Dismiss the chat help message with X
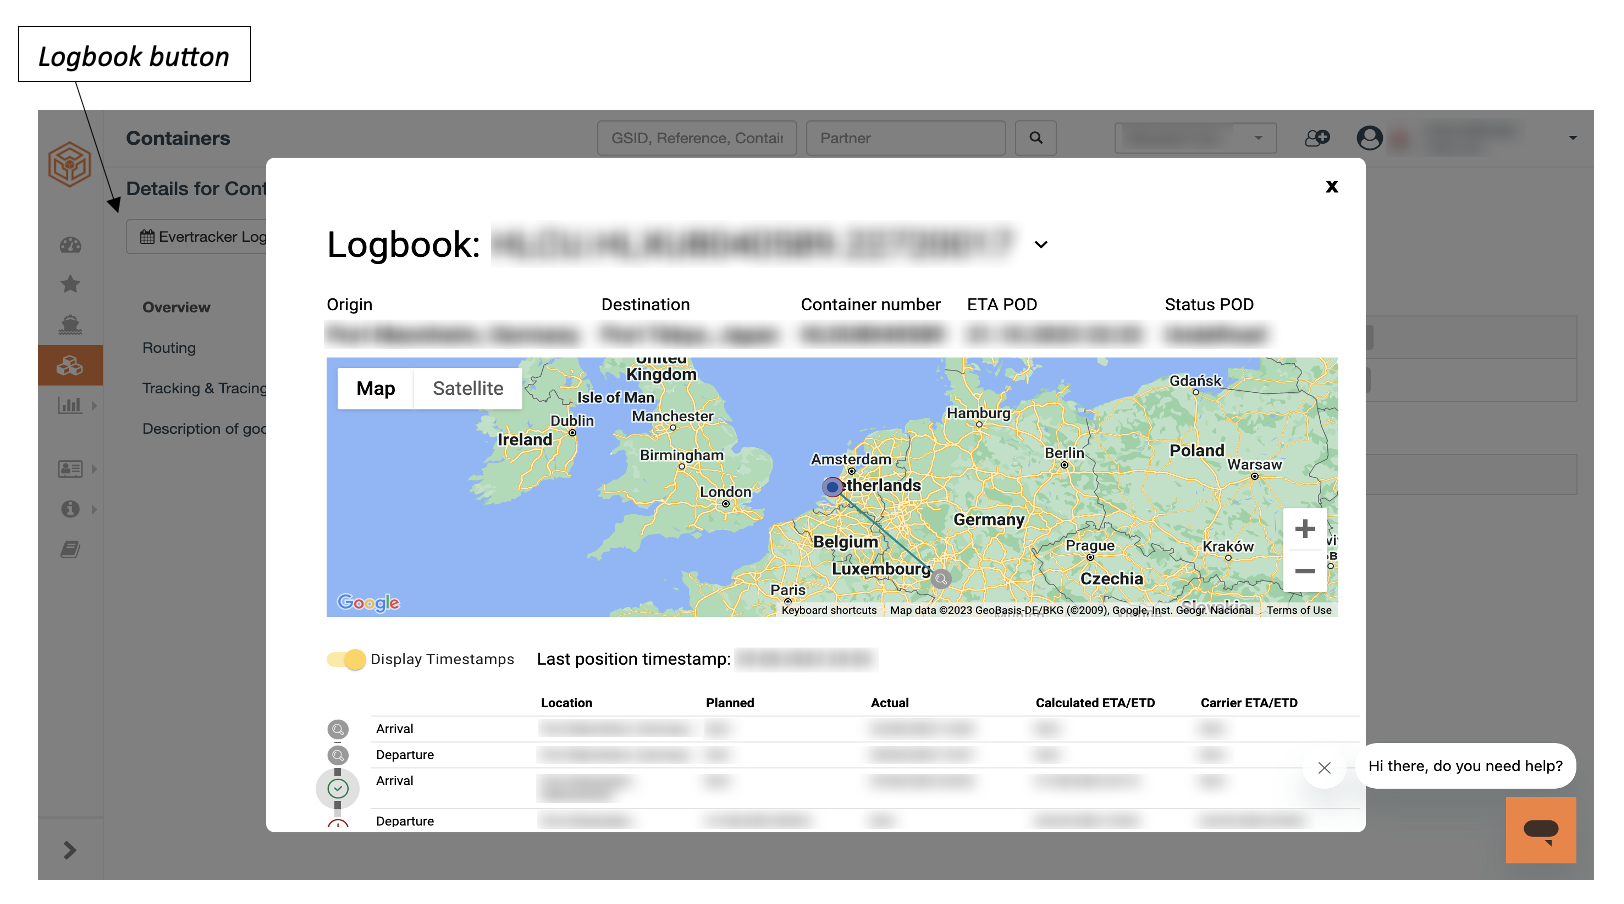The height and width of the screenshot is (904, 1624). pyautogui.click(x=1324, y=768)
